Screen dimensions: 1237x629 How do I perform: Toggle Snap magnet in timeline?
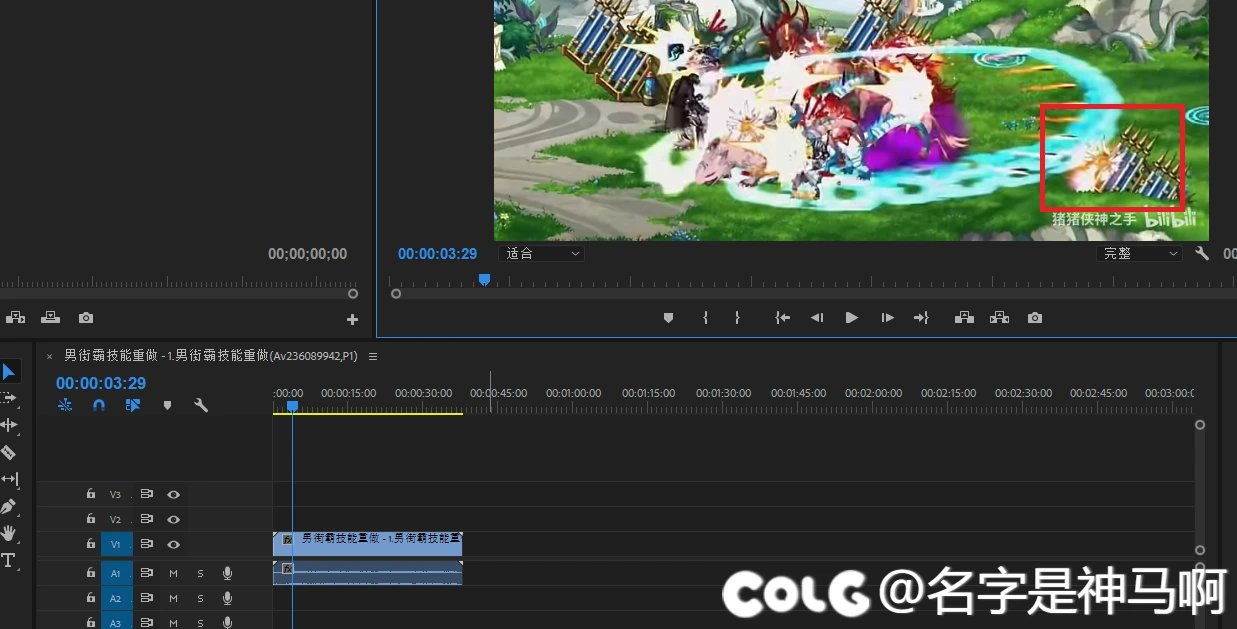point(98,405)
